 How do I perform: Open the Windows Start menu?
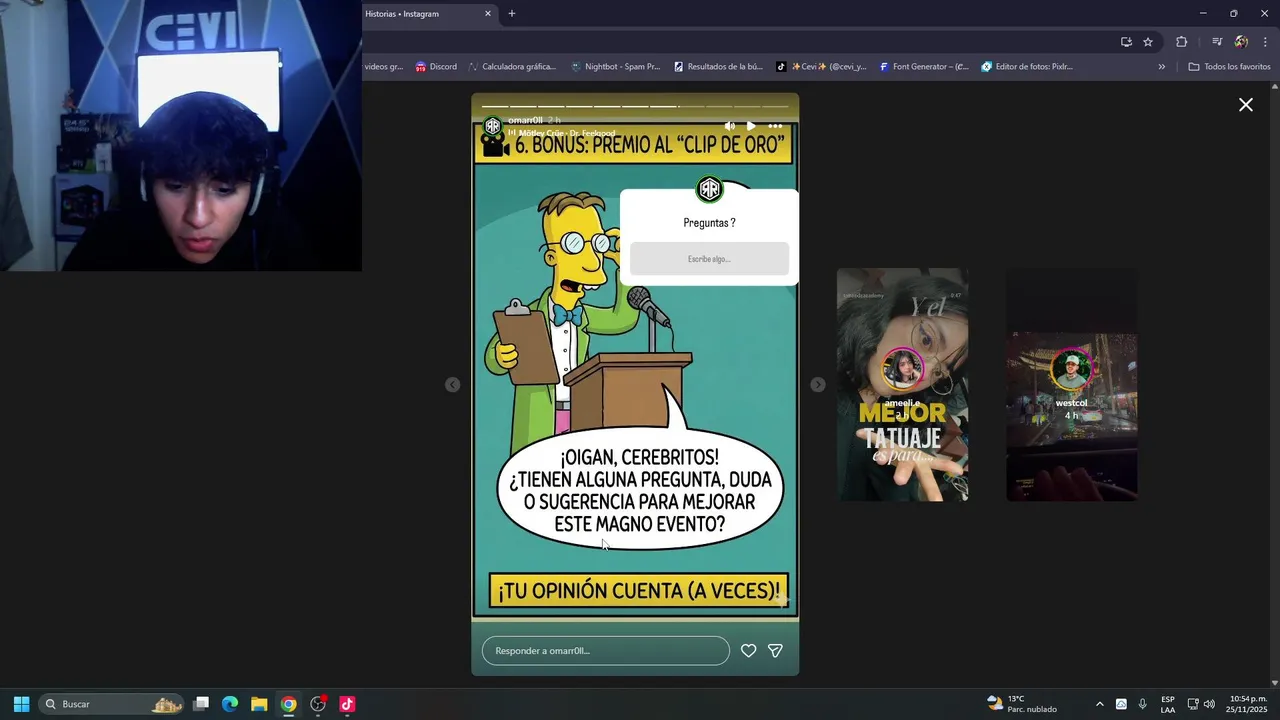[21, 704]
